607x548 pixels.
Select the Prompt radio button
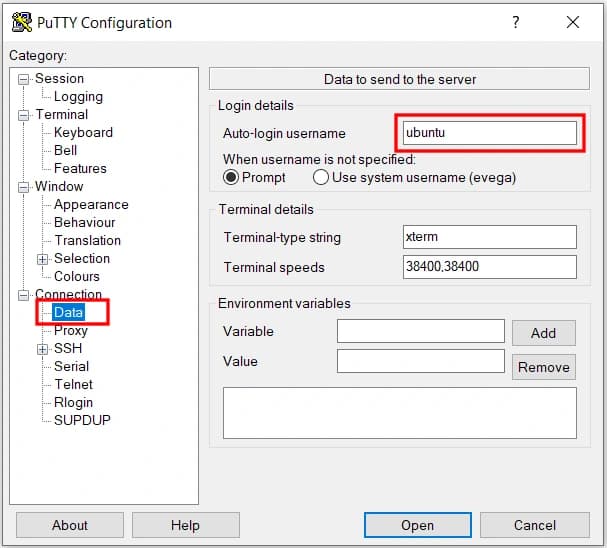tap(231, 178)
